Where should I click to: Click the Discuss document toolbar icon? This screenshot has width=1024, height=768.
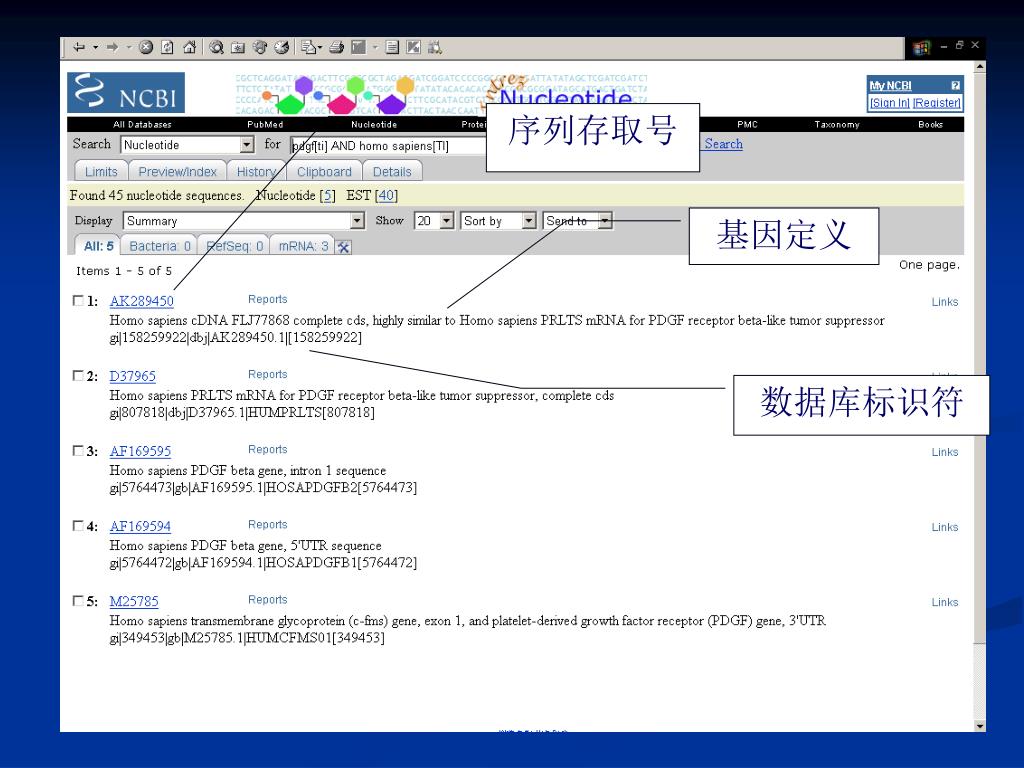click(x=392, y=47)
